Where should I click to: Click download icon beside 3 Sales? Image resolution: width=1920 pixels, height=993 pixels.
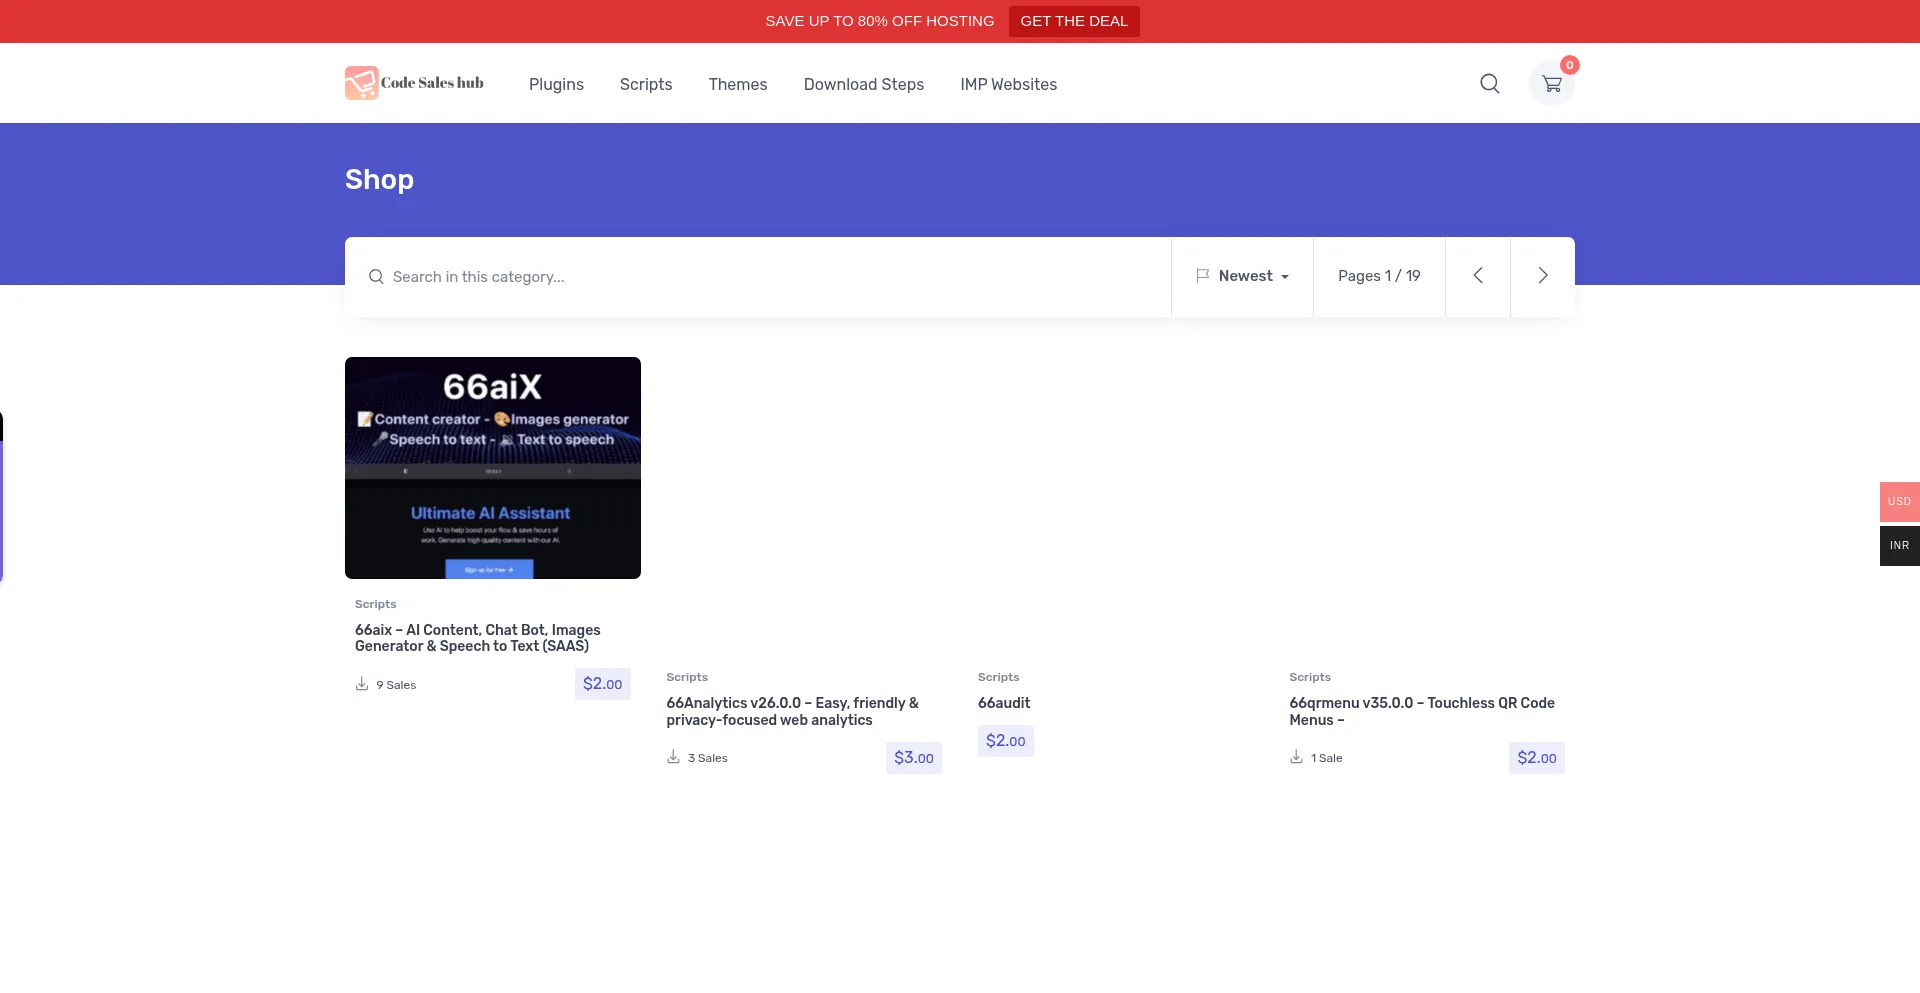point(673,757)
